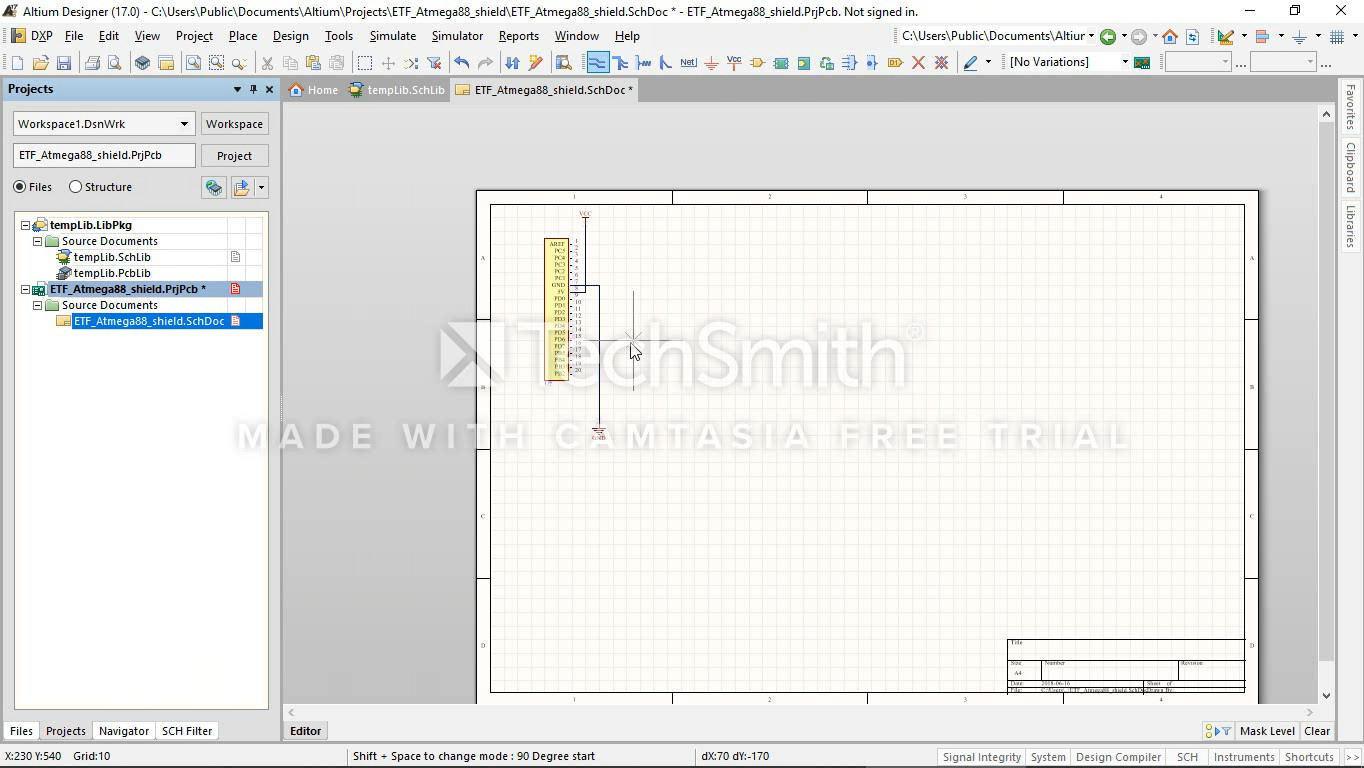Click the Home page toolbar icon
Image resolution: width=1364 pixels, height=768 pixels.
click(x=1169, y=37)
